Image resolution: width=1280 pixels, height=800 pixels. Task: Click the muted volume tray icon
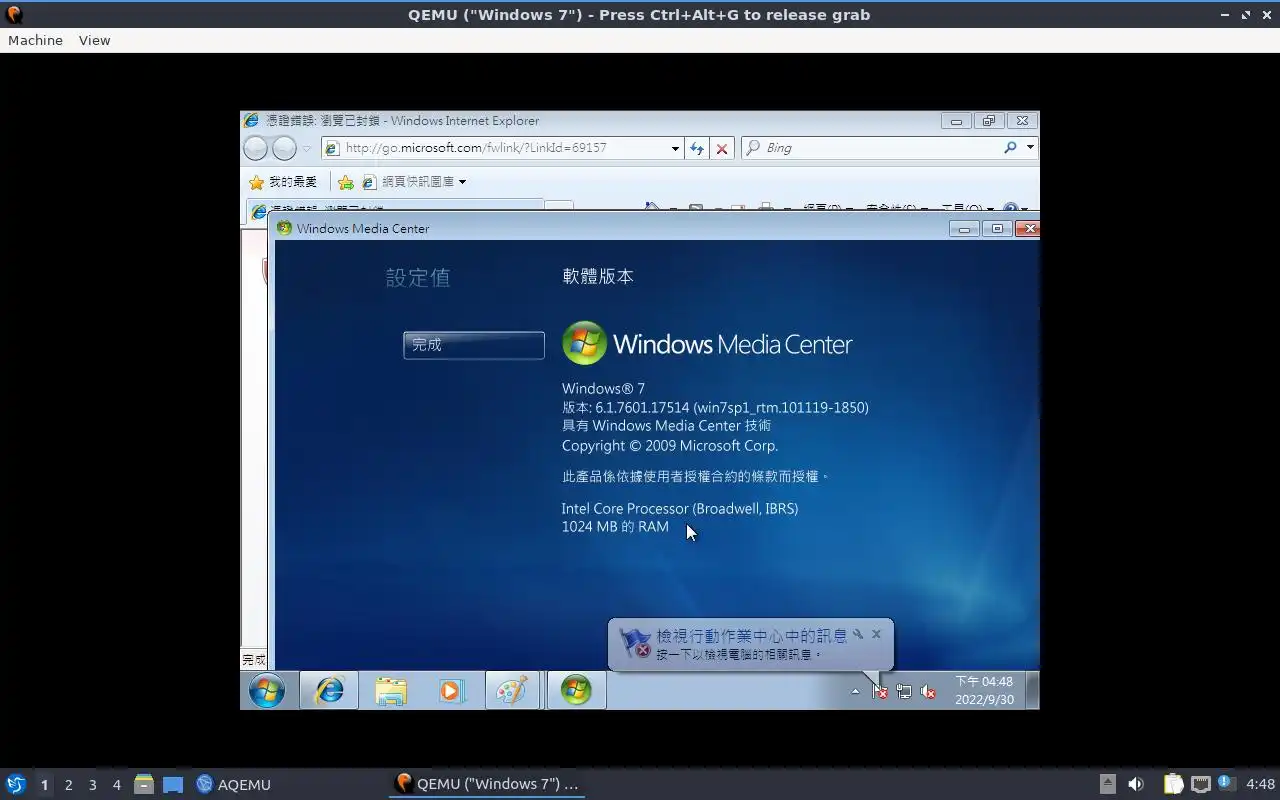point(928,691)
